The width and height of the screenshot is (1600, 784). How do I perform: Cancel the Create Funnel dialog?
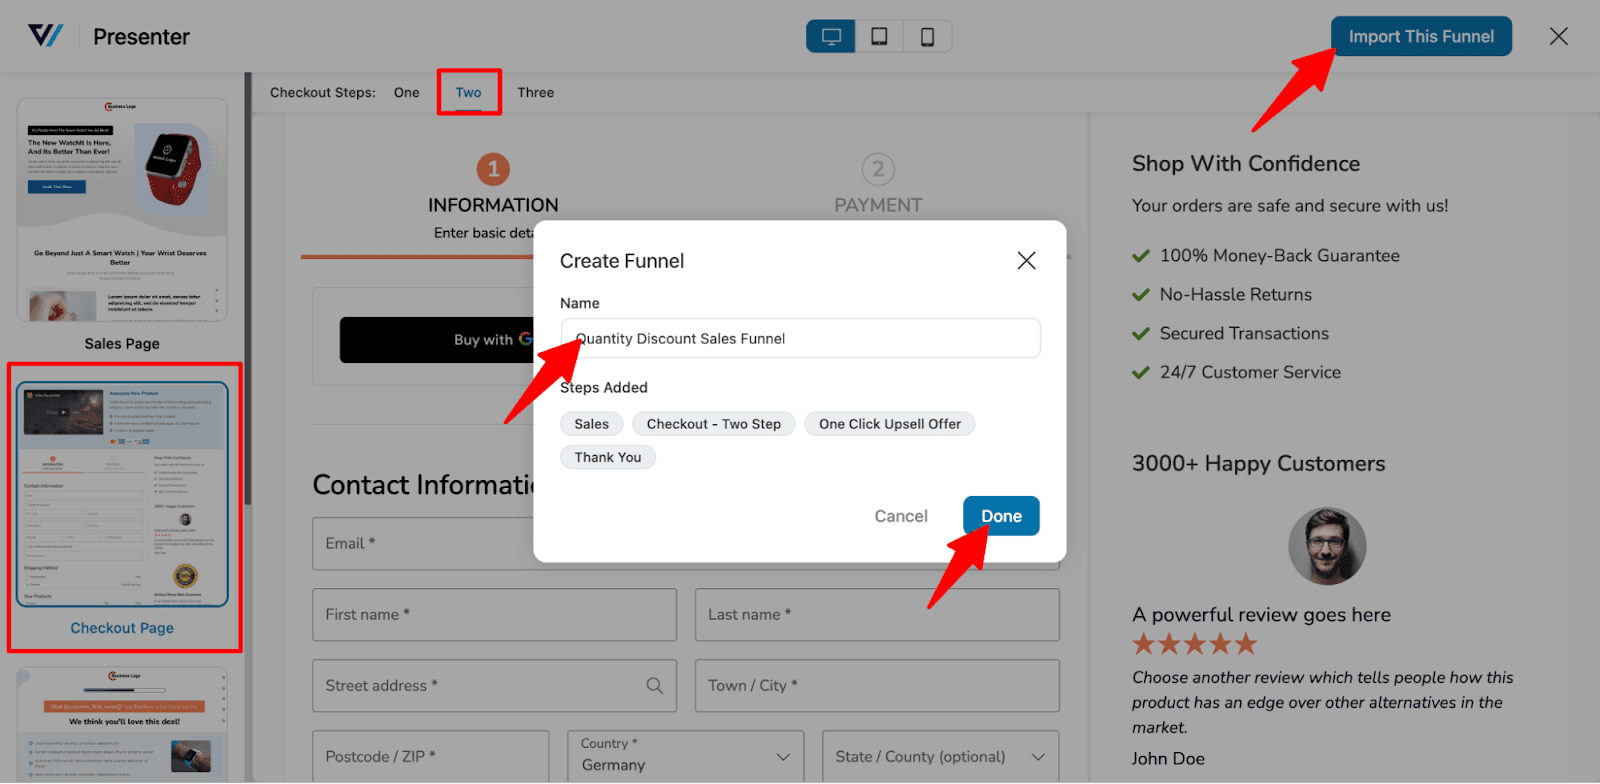click(x=901, y=516)
